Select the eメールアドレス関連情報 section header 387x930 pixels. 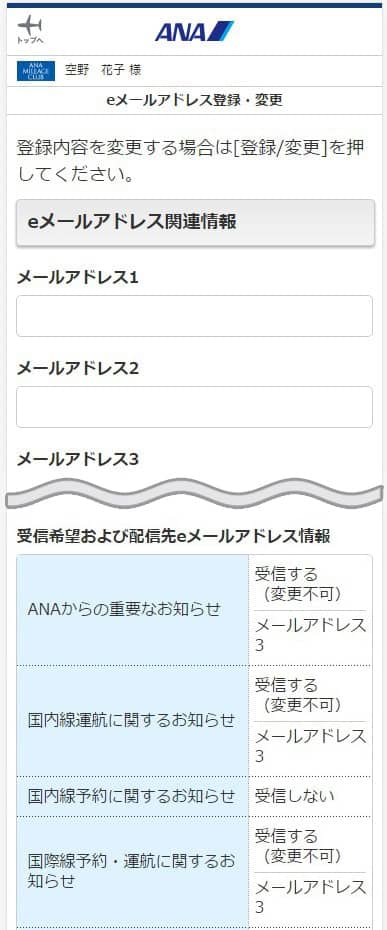pyautogui.click(x=195, y=222)
